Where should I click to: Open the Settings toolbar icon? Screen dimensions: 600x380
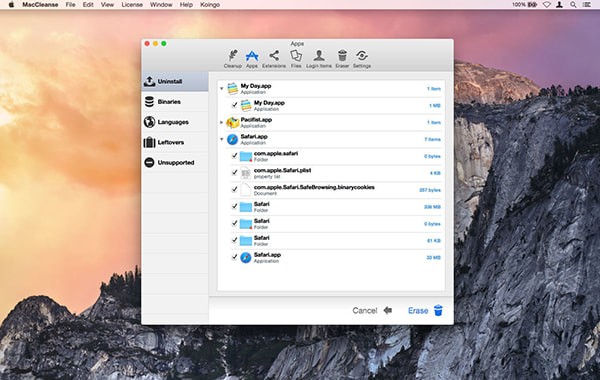(362, 59)
